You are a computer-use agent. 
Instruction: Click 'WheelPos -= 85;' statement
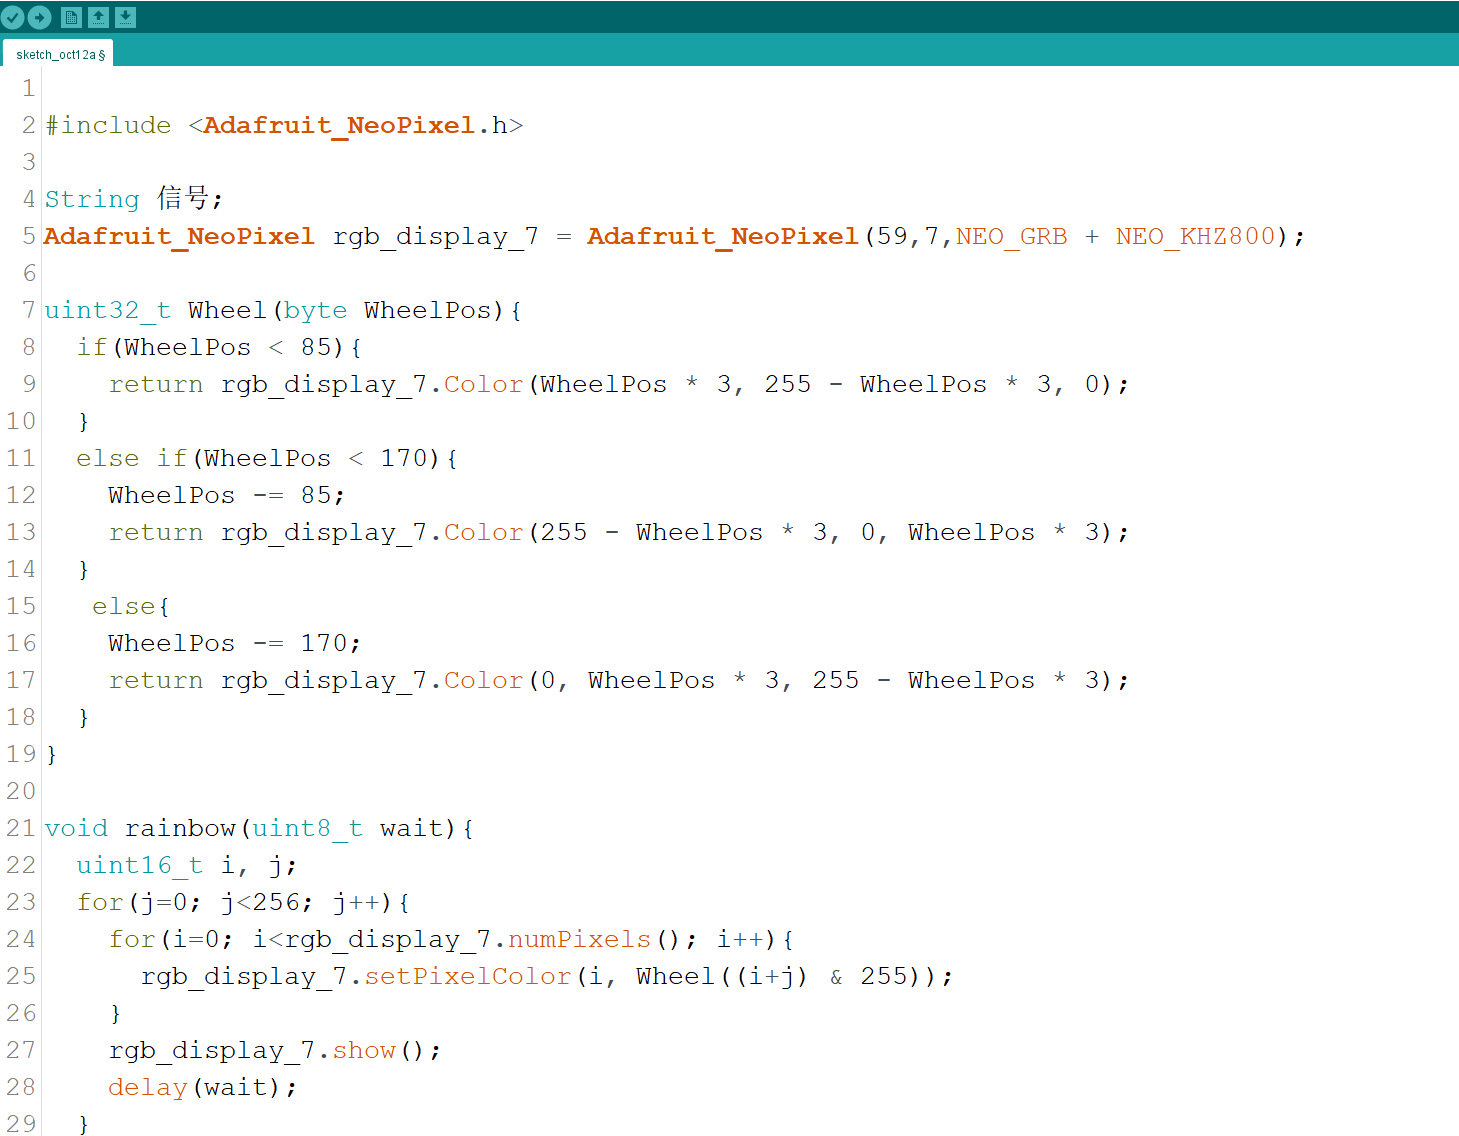[x=227, y=495]
